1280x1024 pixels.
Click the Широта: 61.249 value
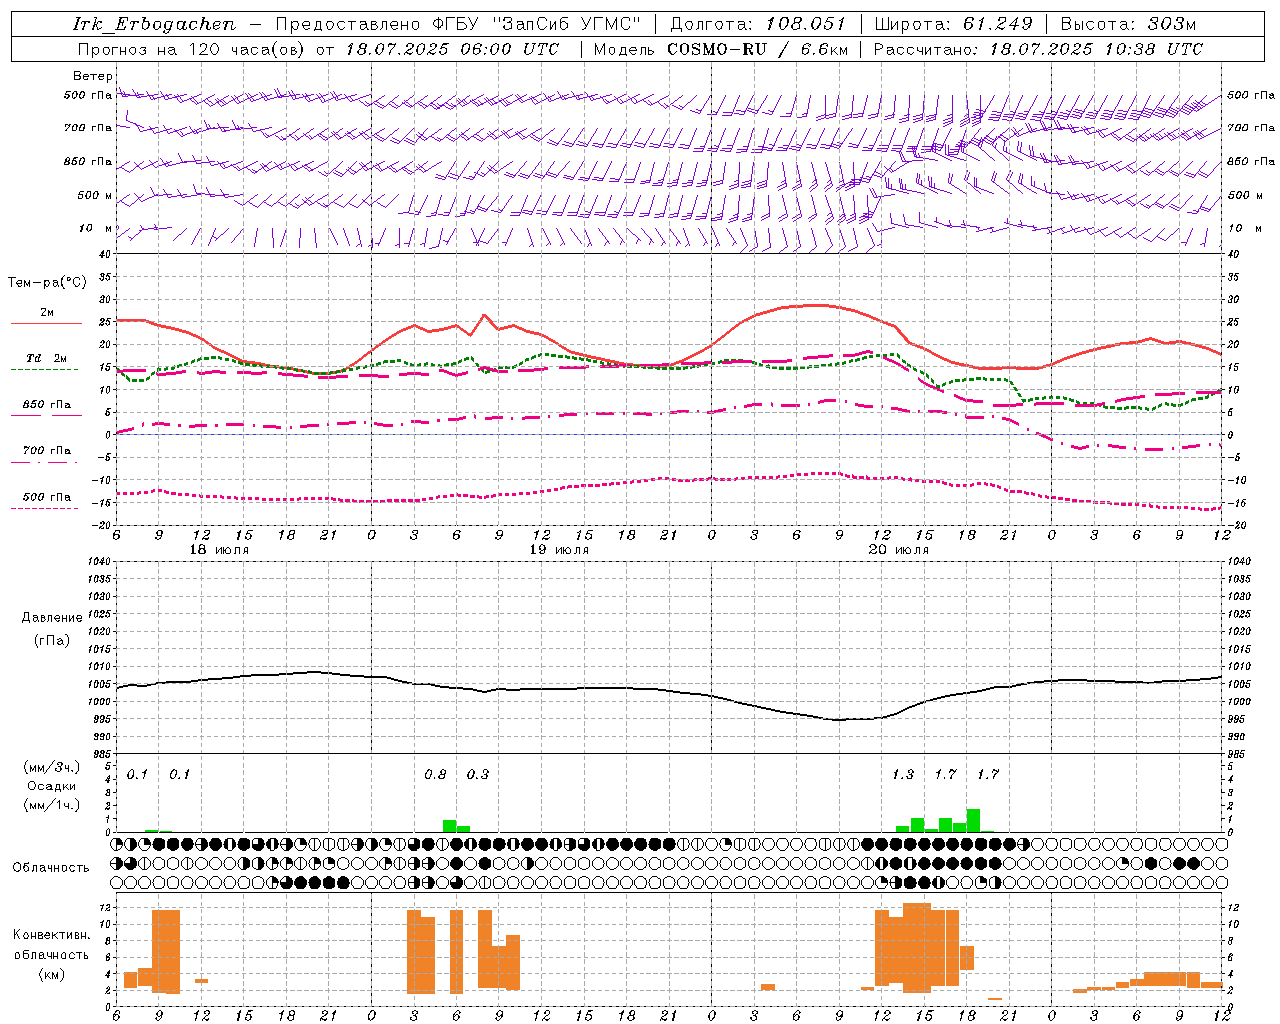[x=954, y=24]
